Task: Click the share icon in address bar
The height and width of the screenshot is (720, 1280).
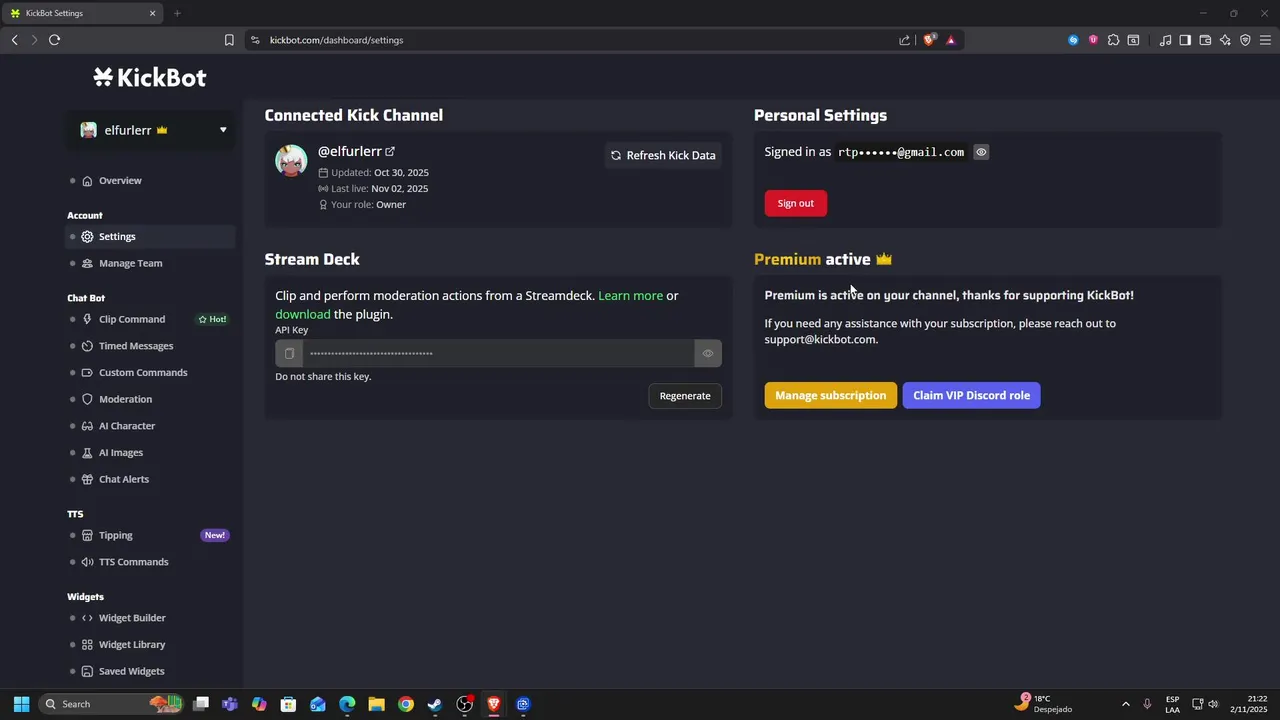Action: coord(905,40)
